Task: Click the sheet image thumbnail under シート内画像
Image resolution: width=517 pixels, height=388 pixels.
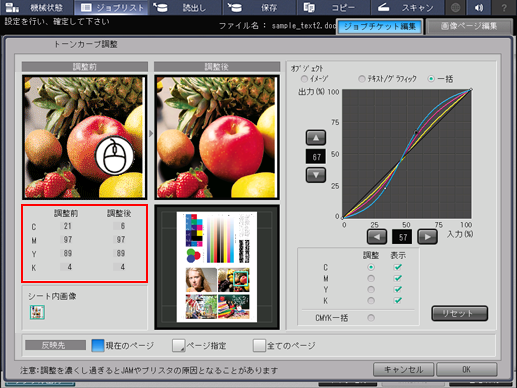Action: tap(37, 312)
